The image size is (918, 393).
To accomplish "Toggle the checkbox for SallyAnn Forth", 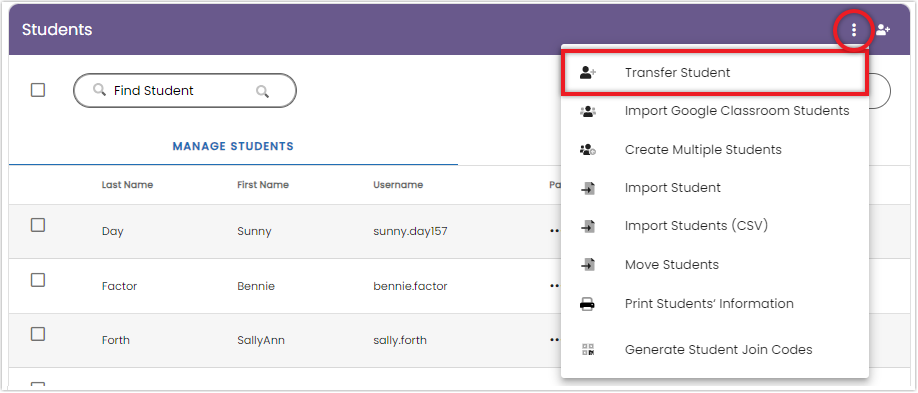I will (38, 334).
